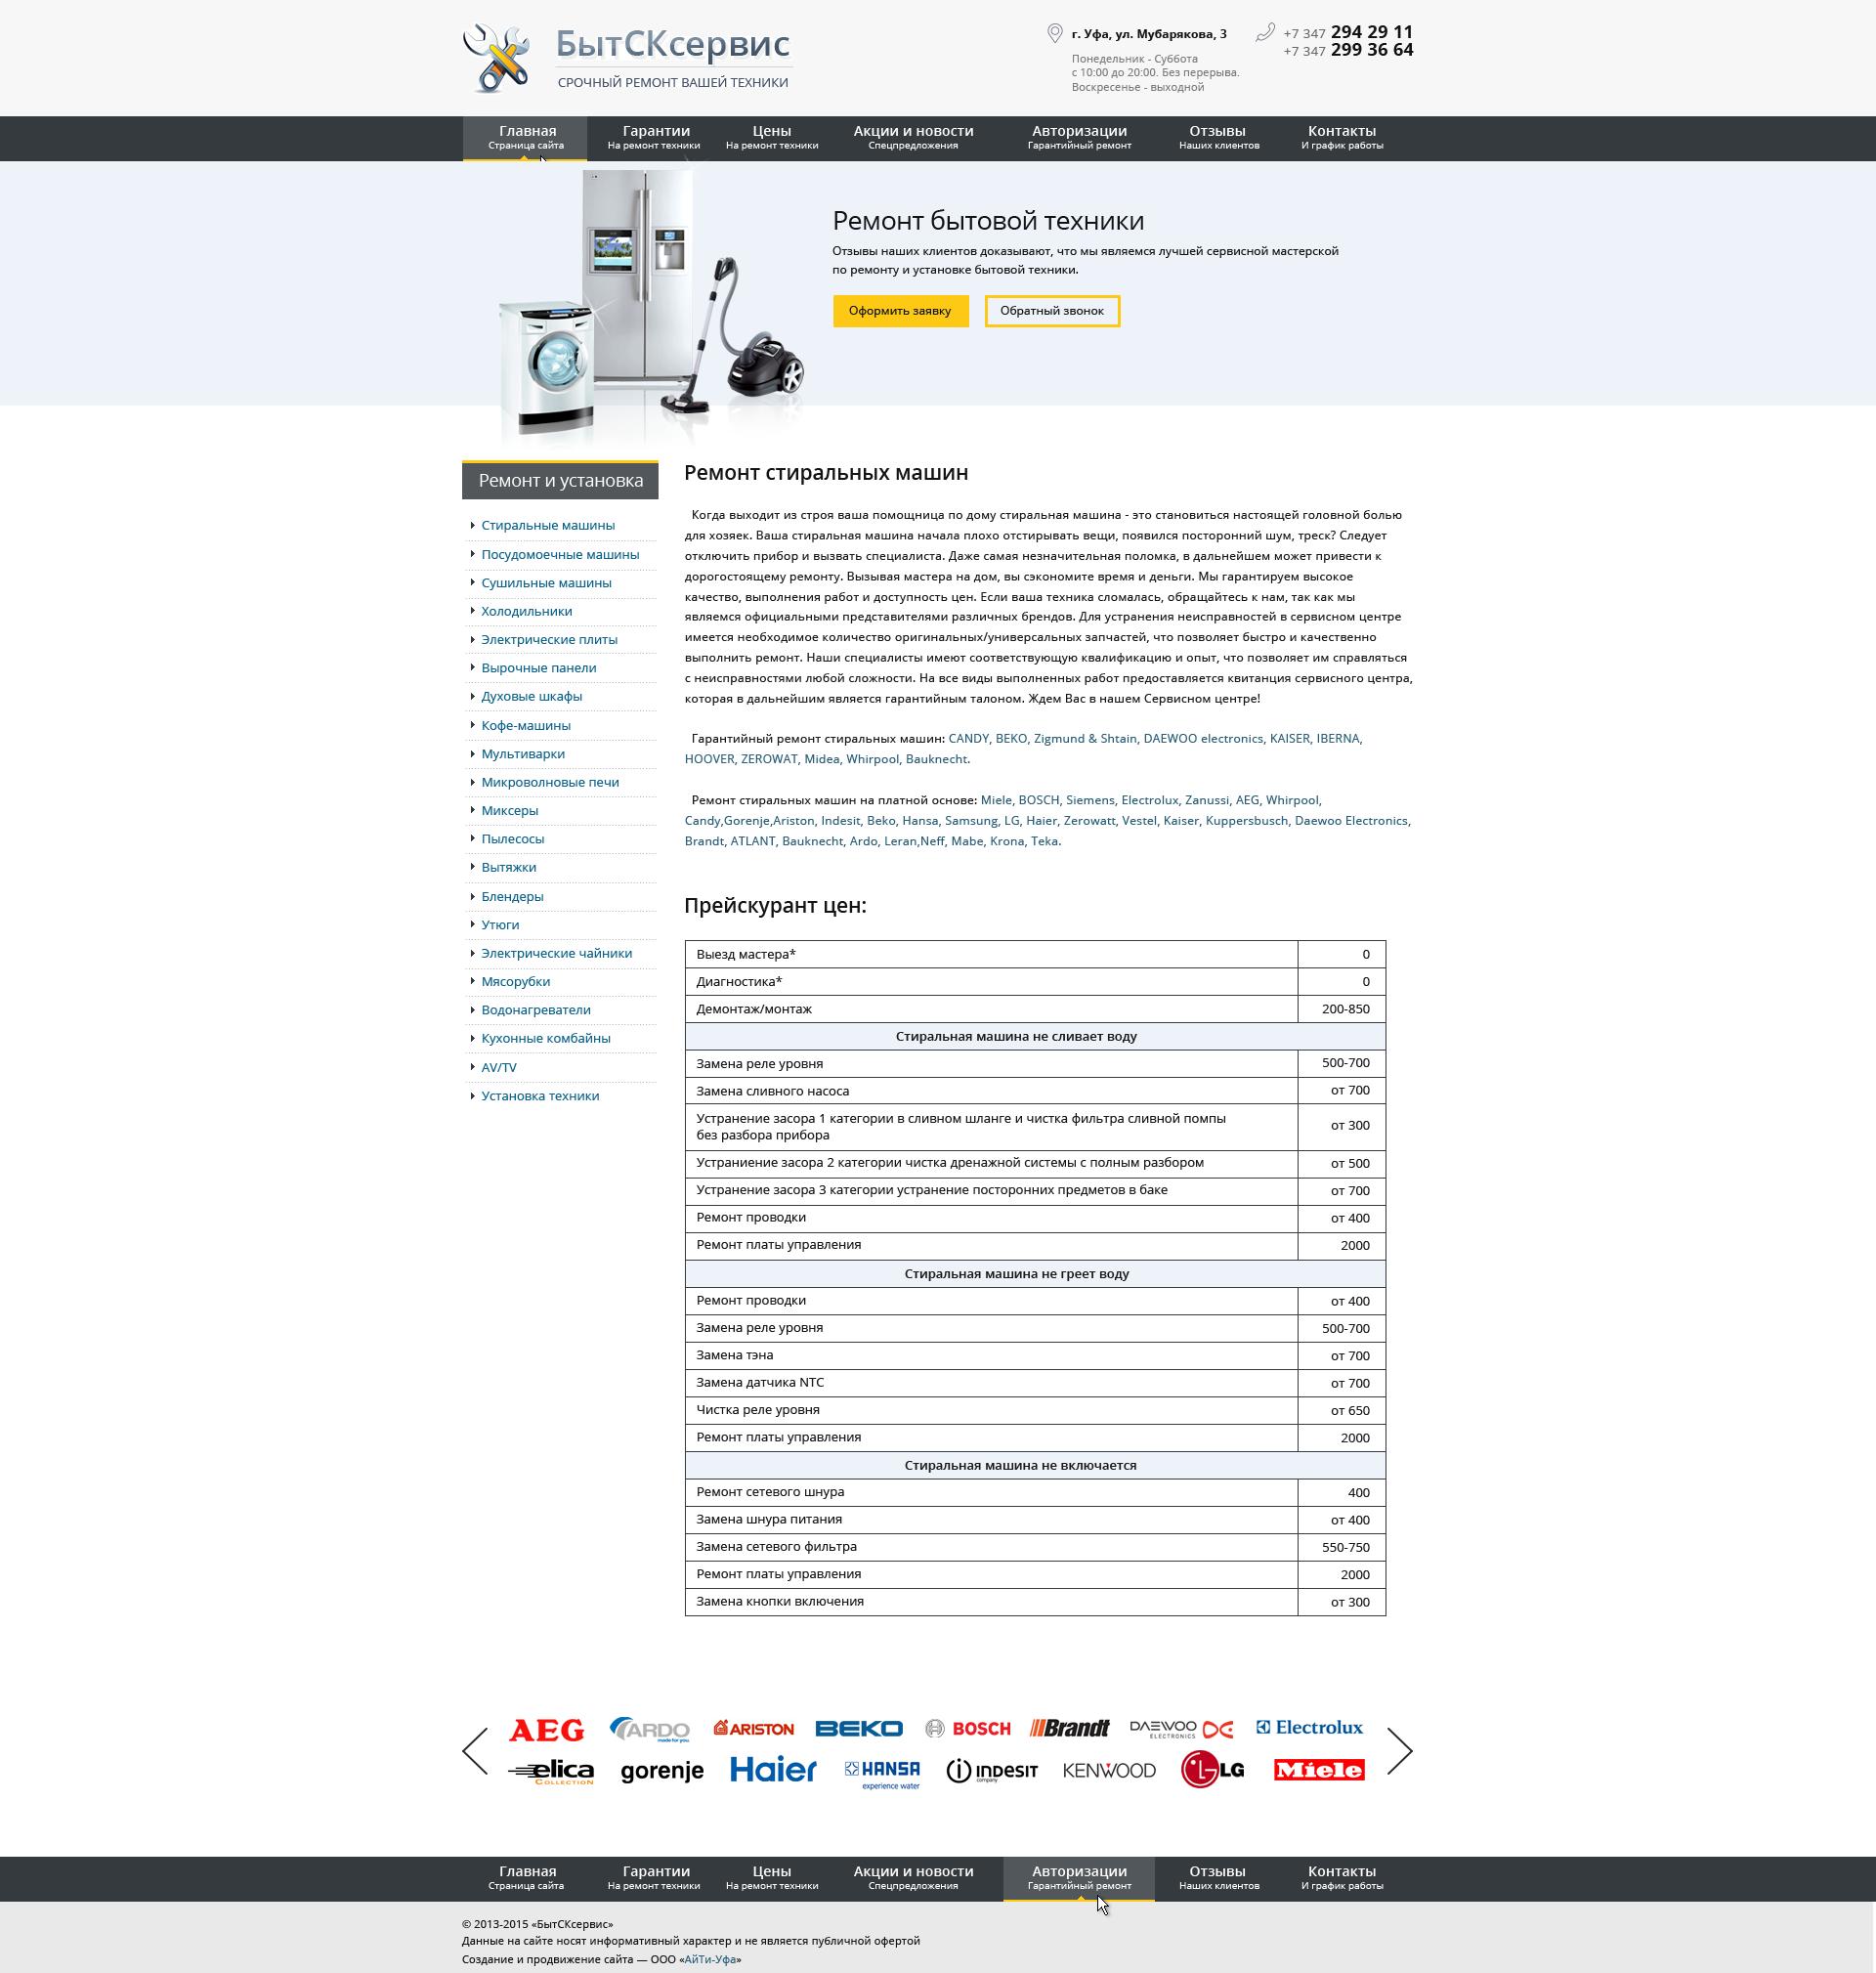Click the Оформить заявку button
Image resolution: width=1876 pixels, height=1973 pixels.
[x=900, y=311]
